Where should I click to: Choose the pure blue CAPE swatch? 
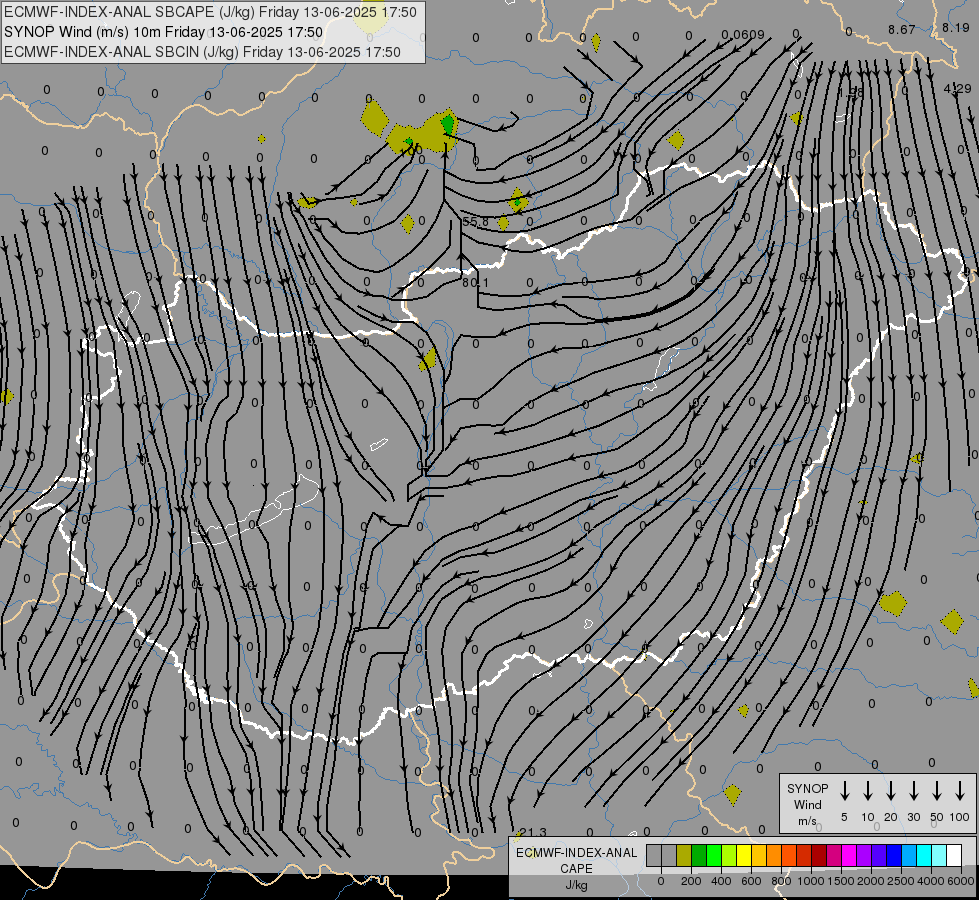895,856
